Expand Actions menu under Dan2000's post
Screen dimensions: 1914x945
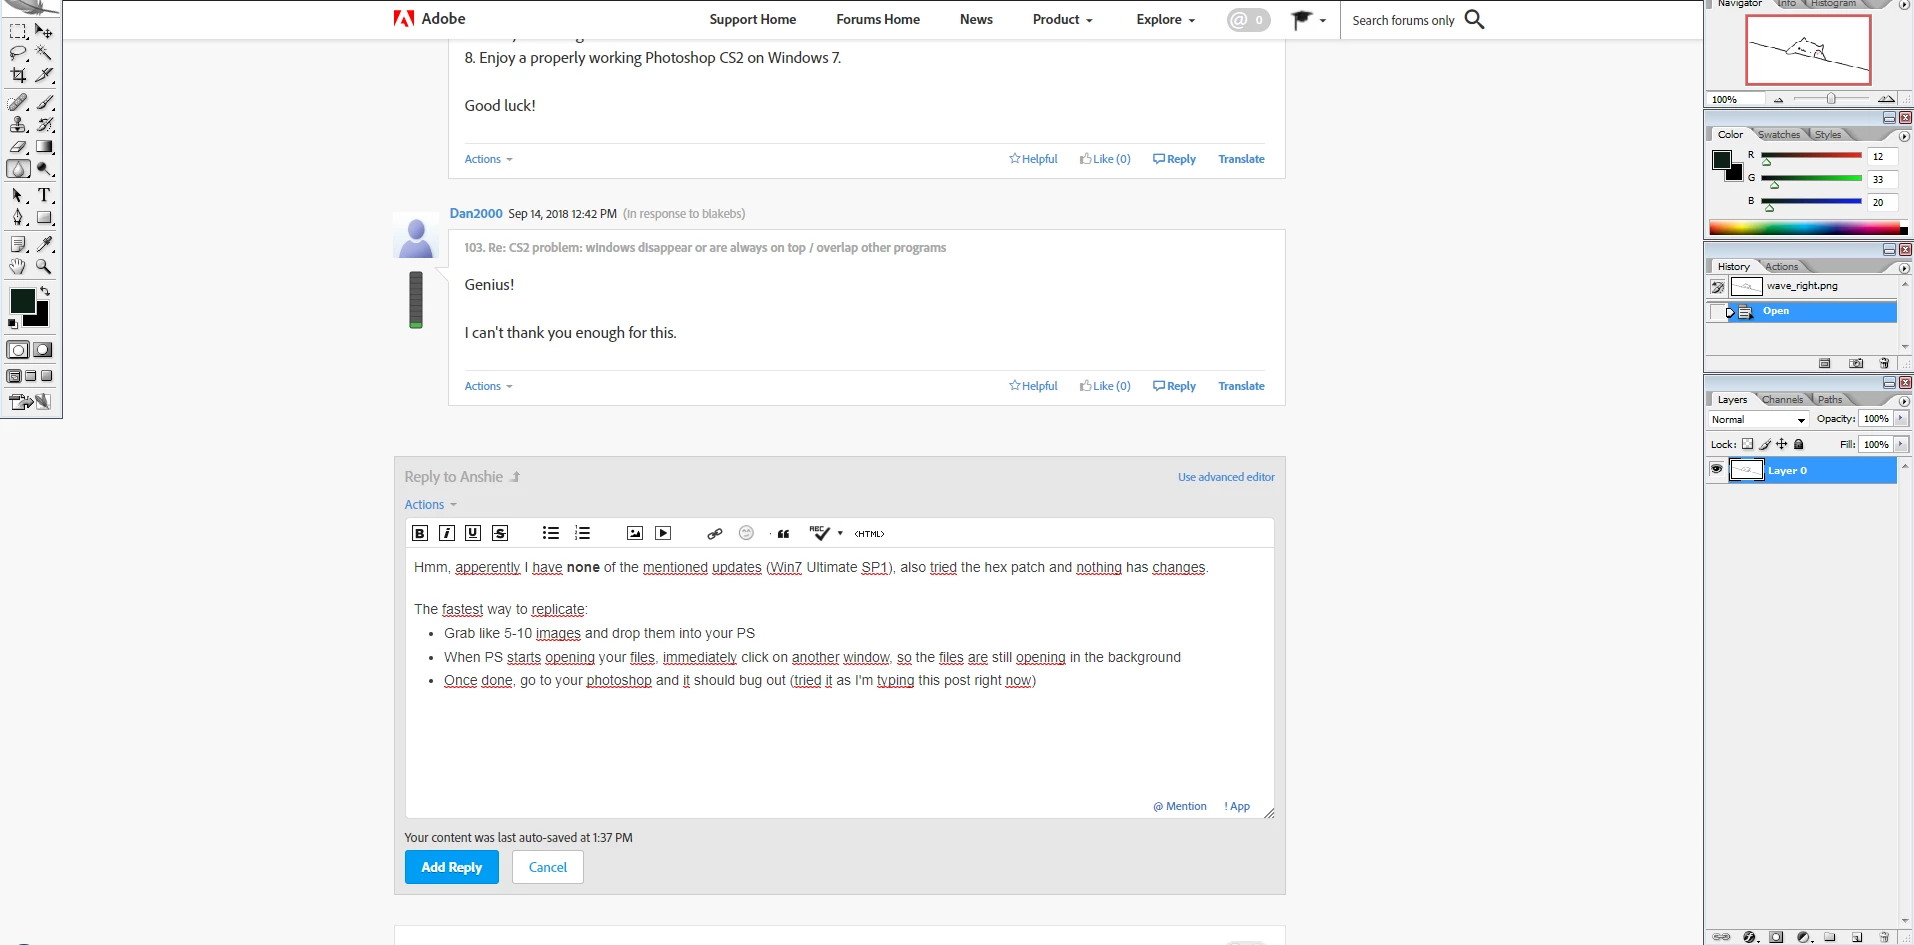(x=488, y=386)
